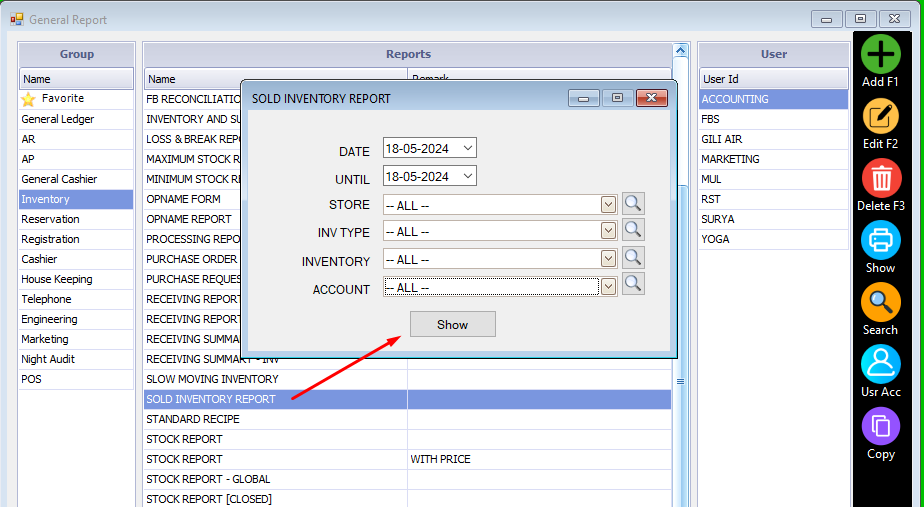924x507 pixels.
Task: Select Night Audit group
Action: pyautogui.click(x=76, y=360)
